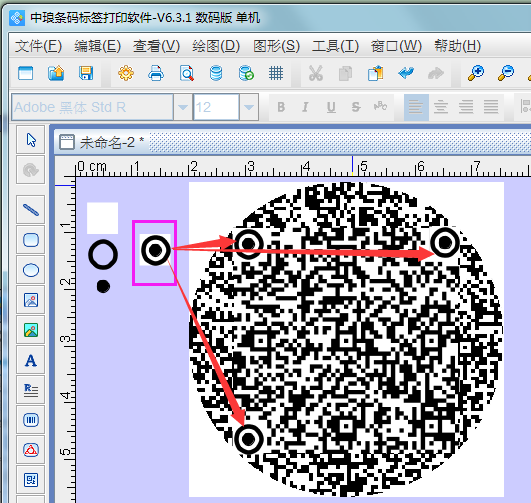Select the text A tool
The image size is (531, 503).
click(31, 360)
